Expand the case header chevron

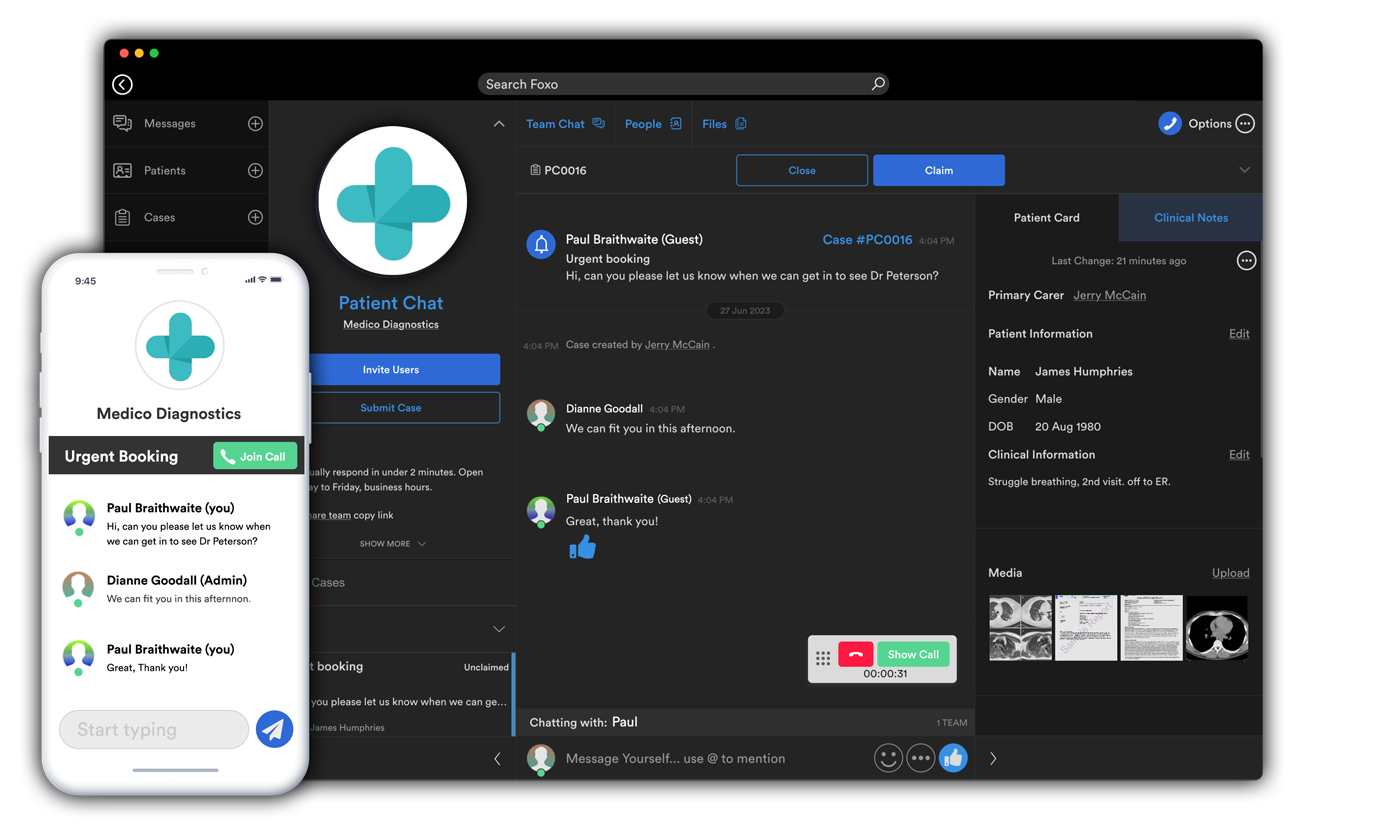(x=1244, y=170)
